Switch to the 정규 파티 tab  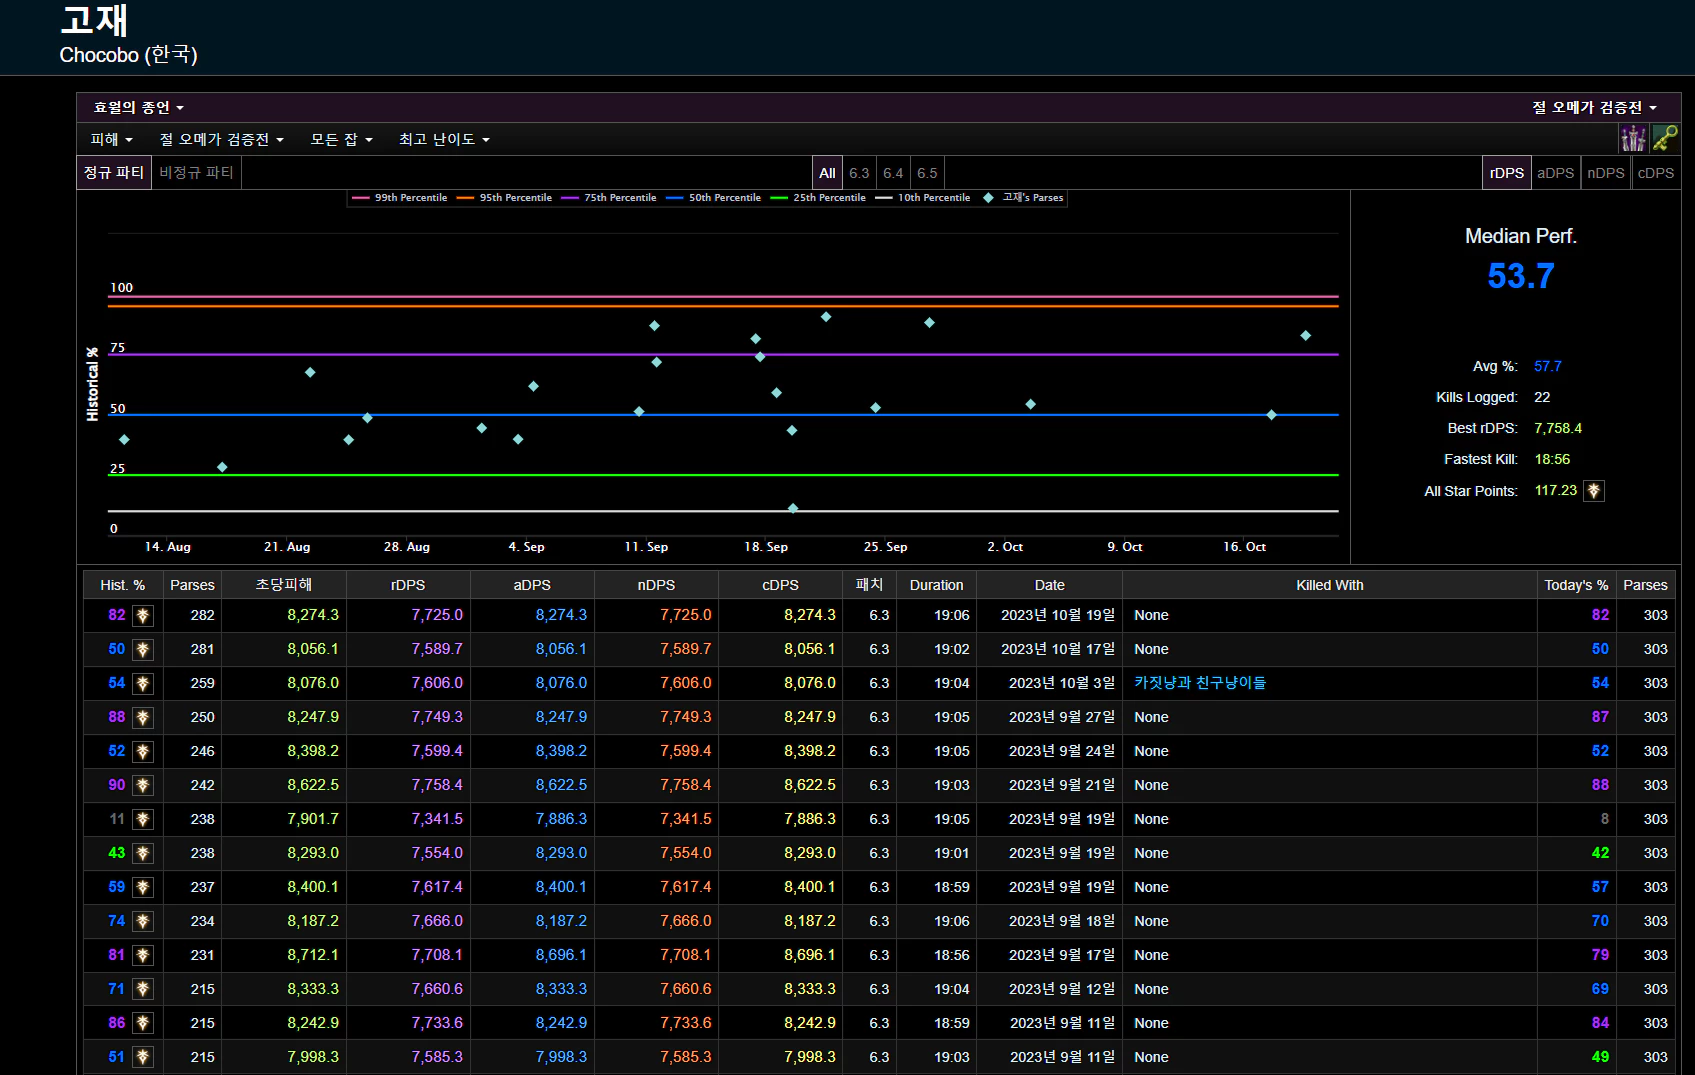click(114, 173)
